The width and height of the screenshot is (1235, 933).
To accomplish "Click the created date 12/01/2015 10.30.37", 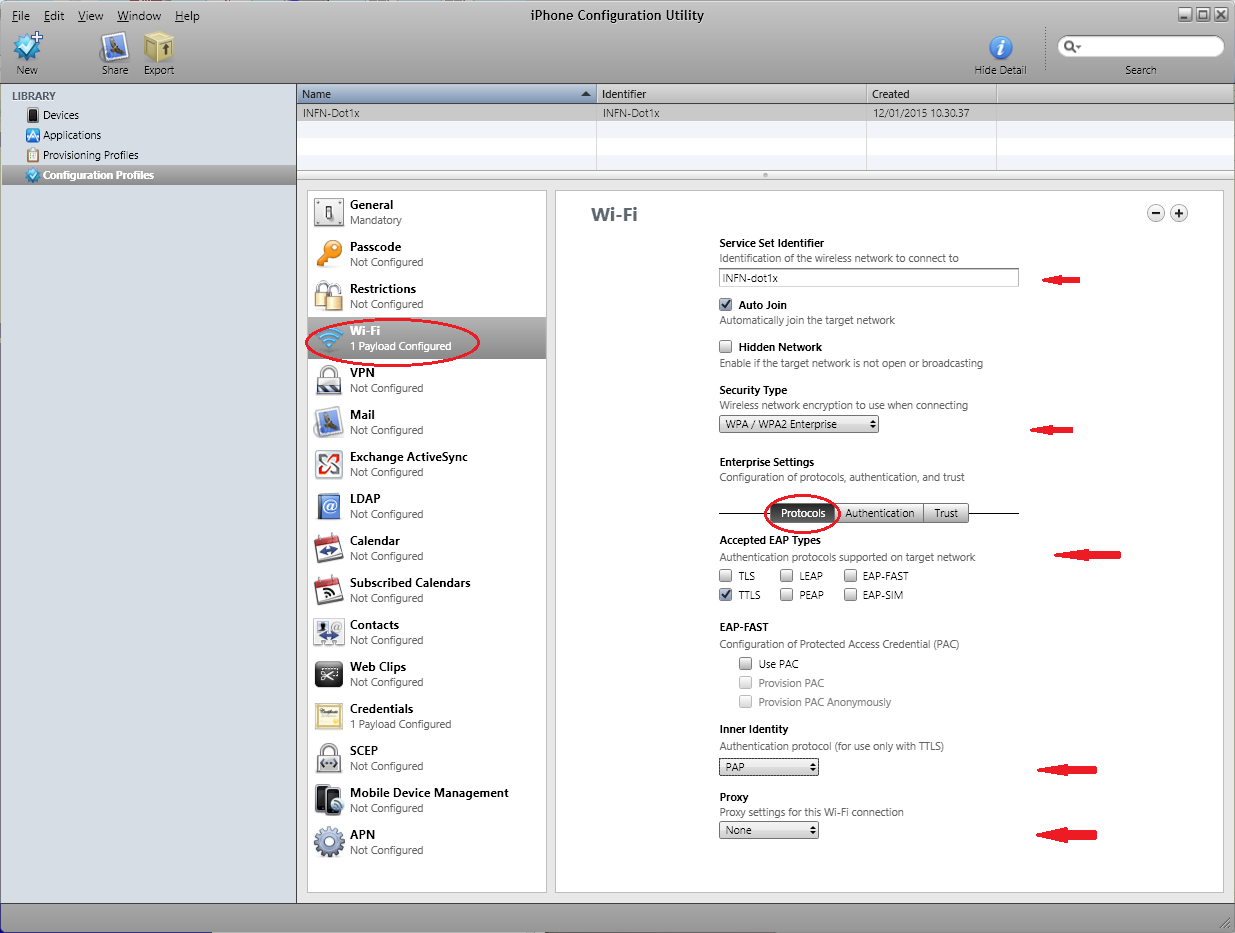I will pyautogui.click(x=920, y=113).
